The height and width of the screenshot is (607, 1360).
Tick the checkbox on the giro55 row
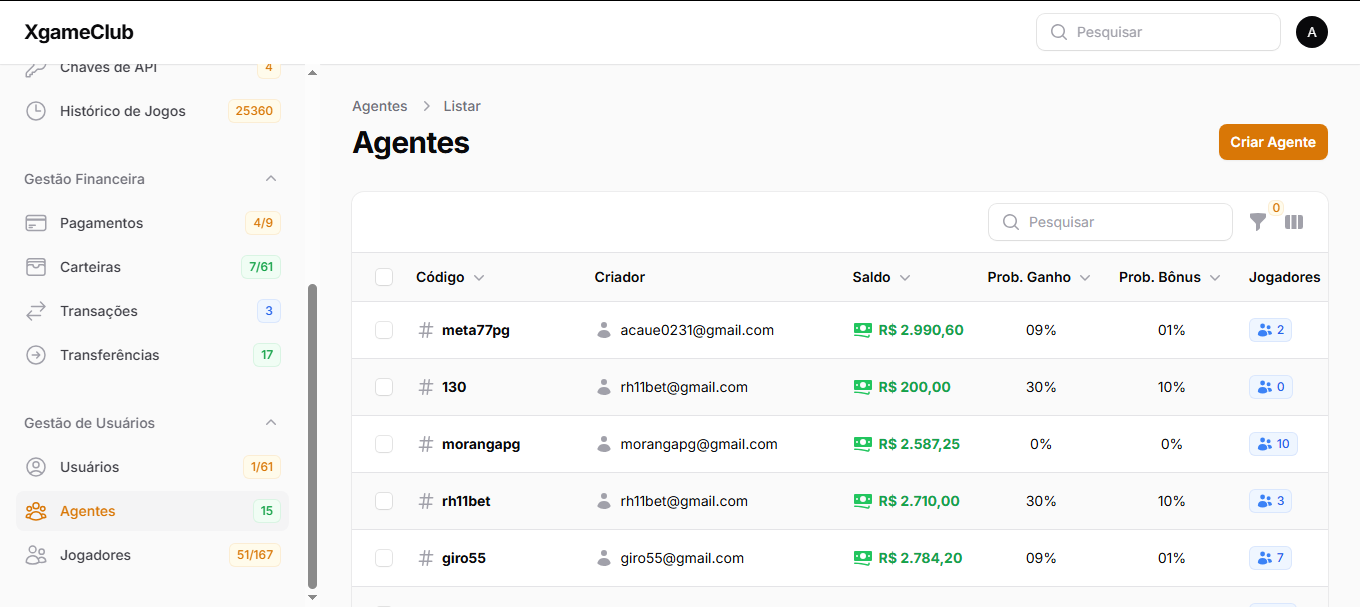(x=384, y=558)
